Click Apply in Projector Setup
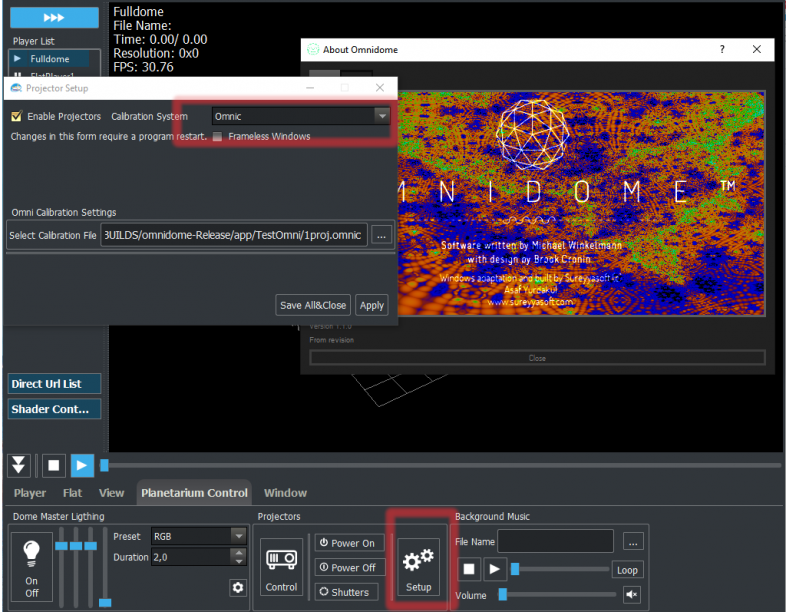Viewport: 786px width, 612px height. point(371,305)
